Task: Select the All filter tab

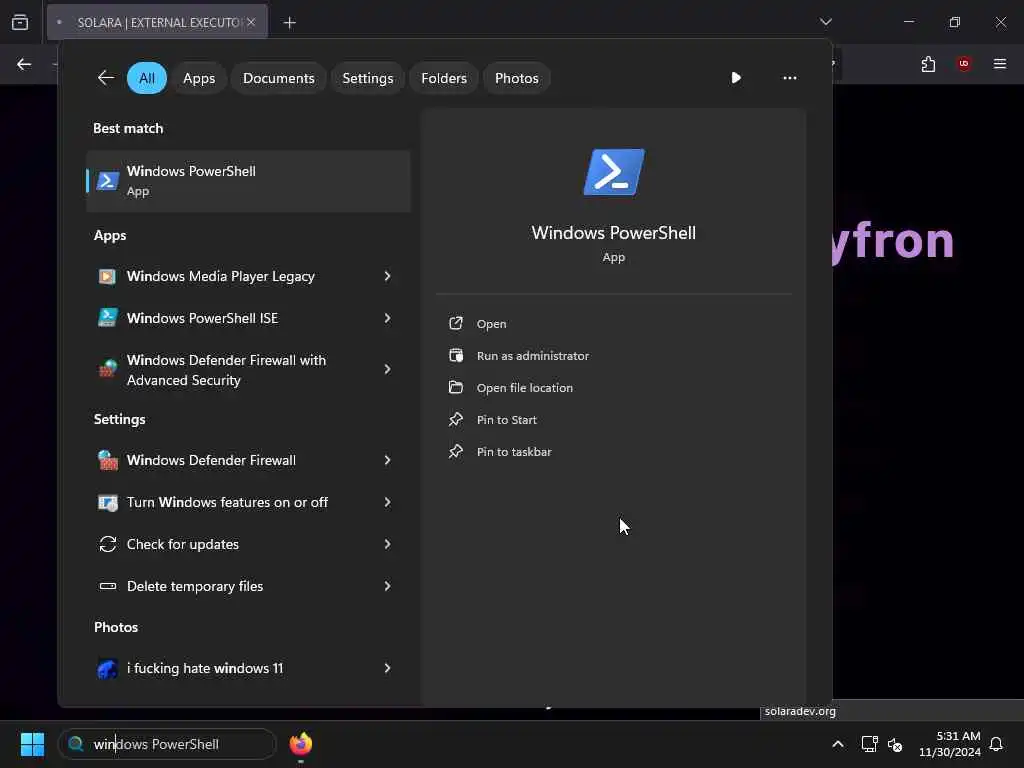Action: pos(147,78)
